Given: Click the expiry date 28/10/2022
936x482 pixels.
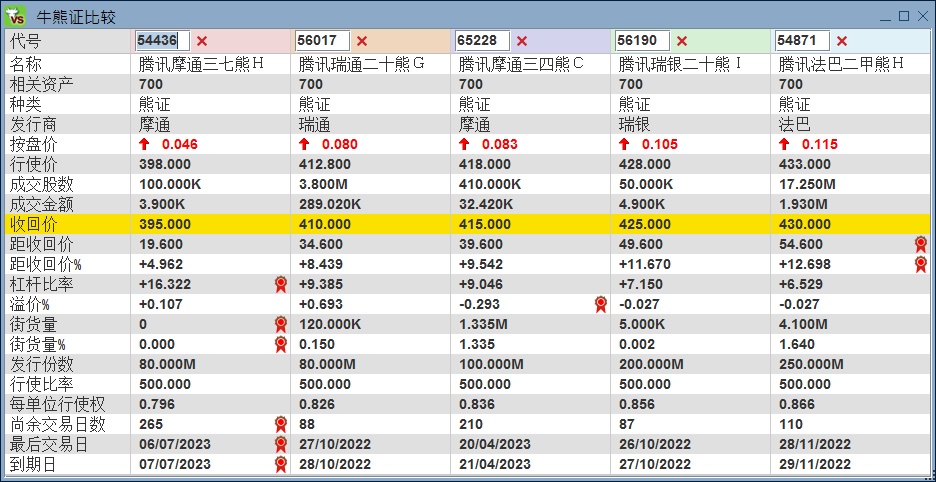Looking at the screenshot, I should [x=334, y=464].
